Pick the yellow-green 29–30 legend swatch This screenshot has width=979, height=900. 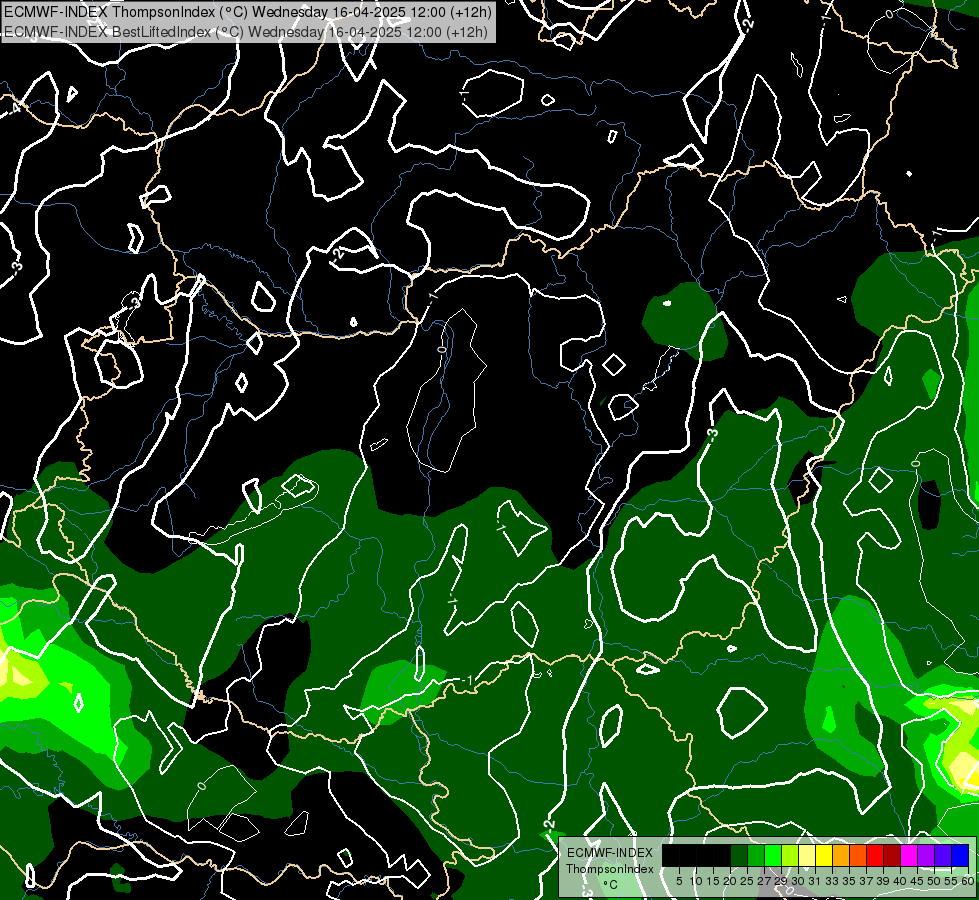click(x=790, y=855)
